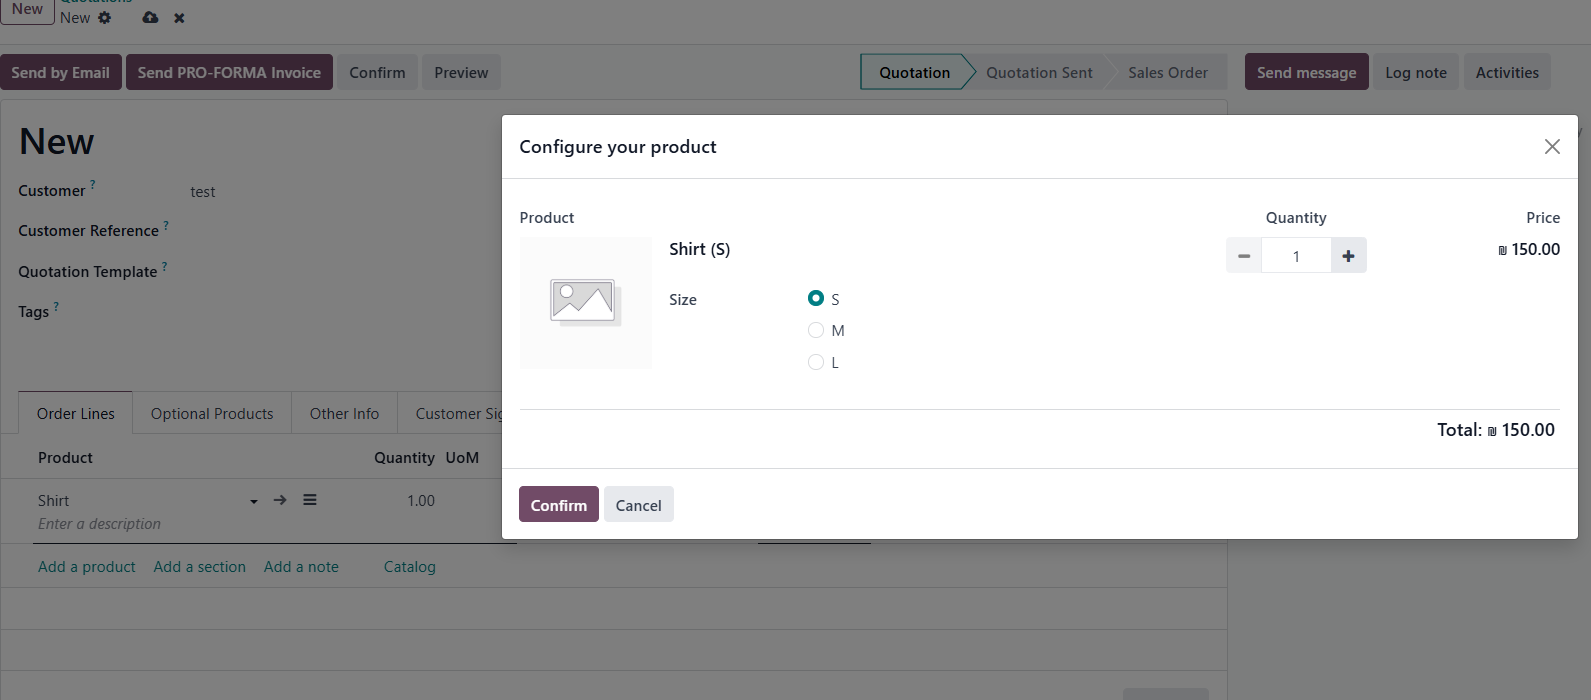Click the list icon on Shirt line
Image resolution: width=1591 pixels, height=700 pixels.
tap(310, 500)
